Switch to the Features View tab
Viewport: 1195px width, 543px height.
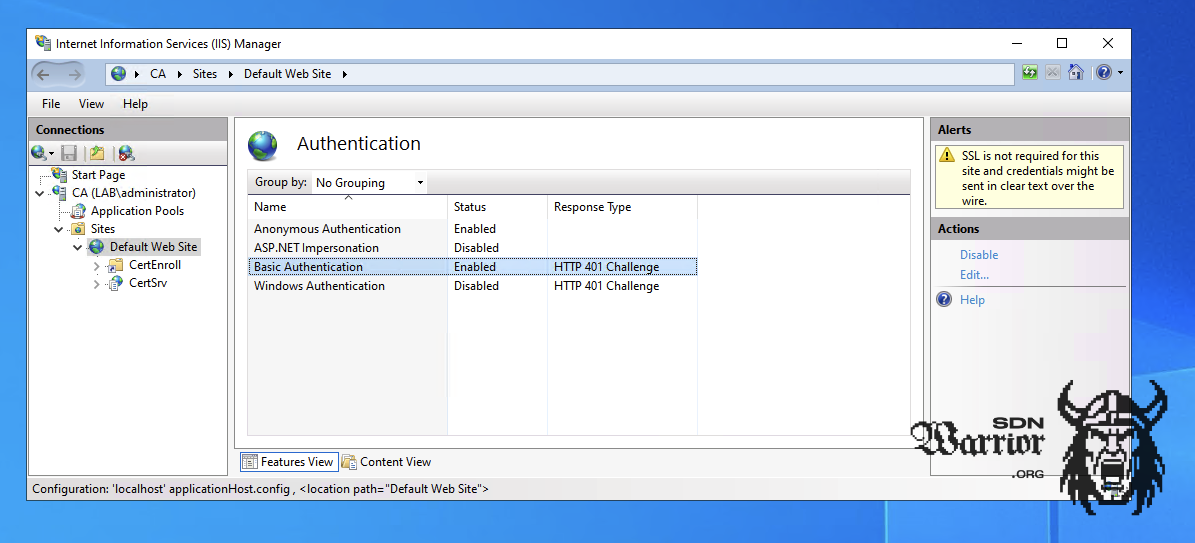pyautogui.click(x=289, y=461)
